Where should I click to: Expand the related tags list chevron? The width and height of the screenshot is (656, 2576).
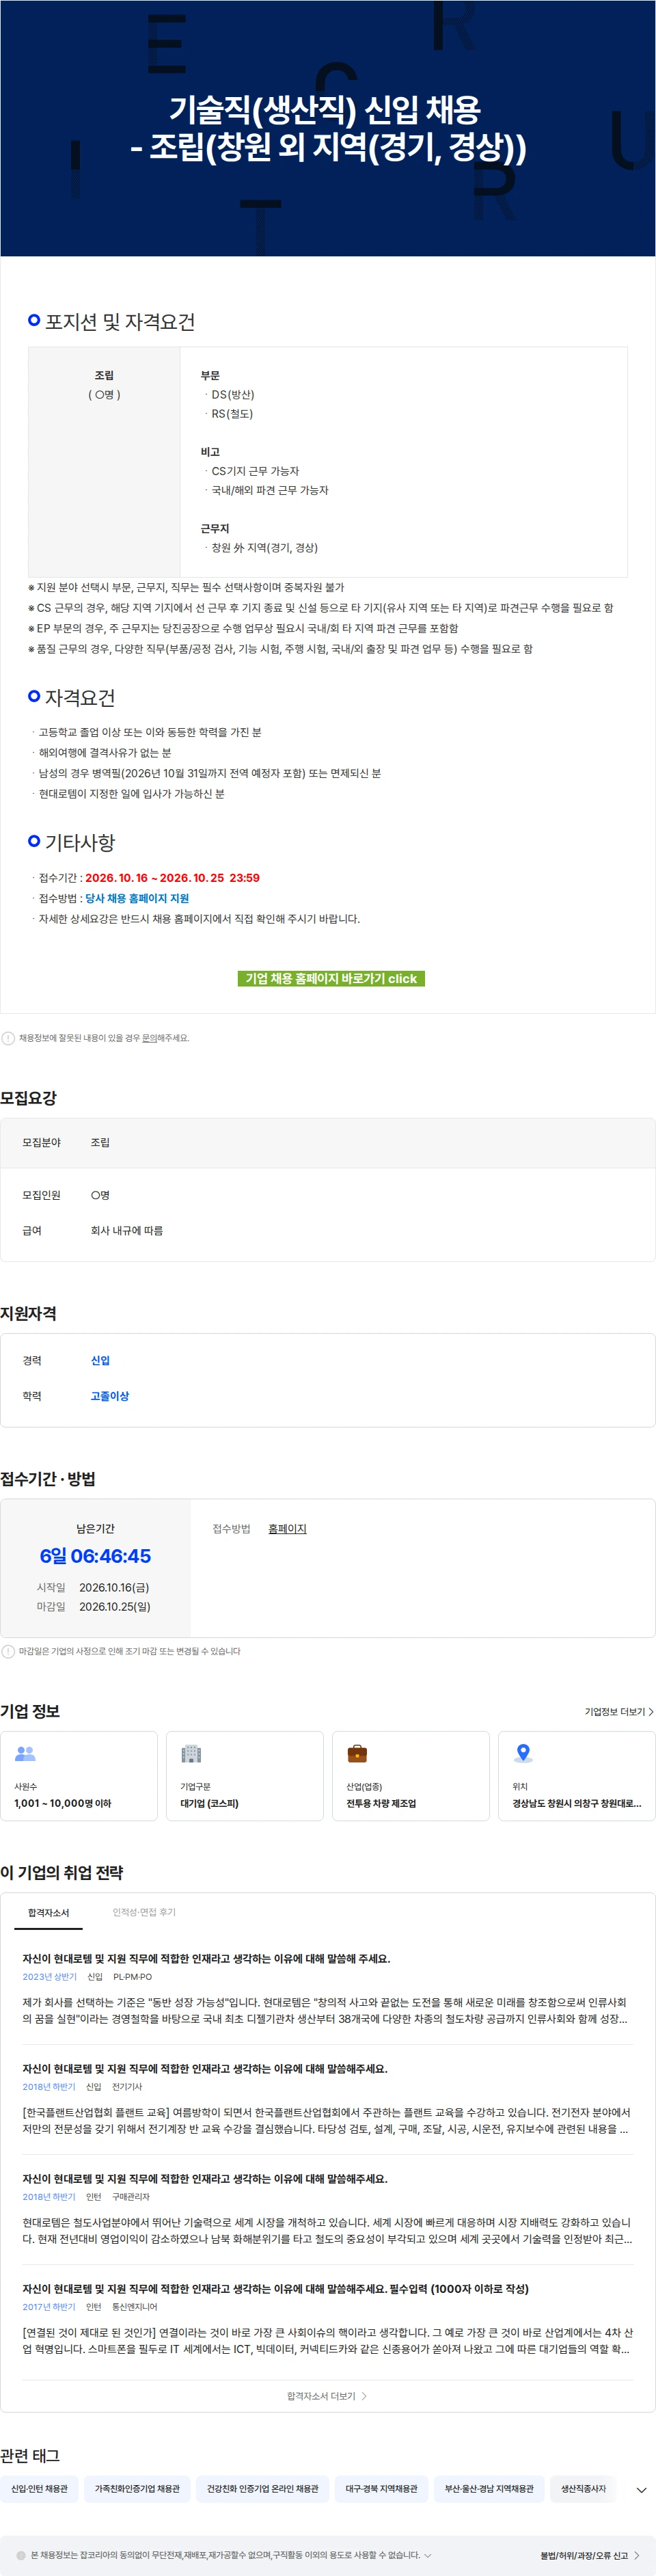[x=641, y=2490]
